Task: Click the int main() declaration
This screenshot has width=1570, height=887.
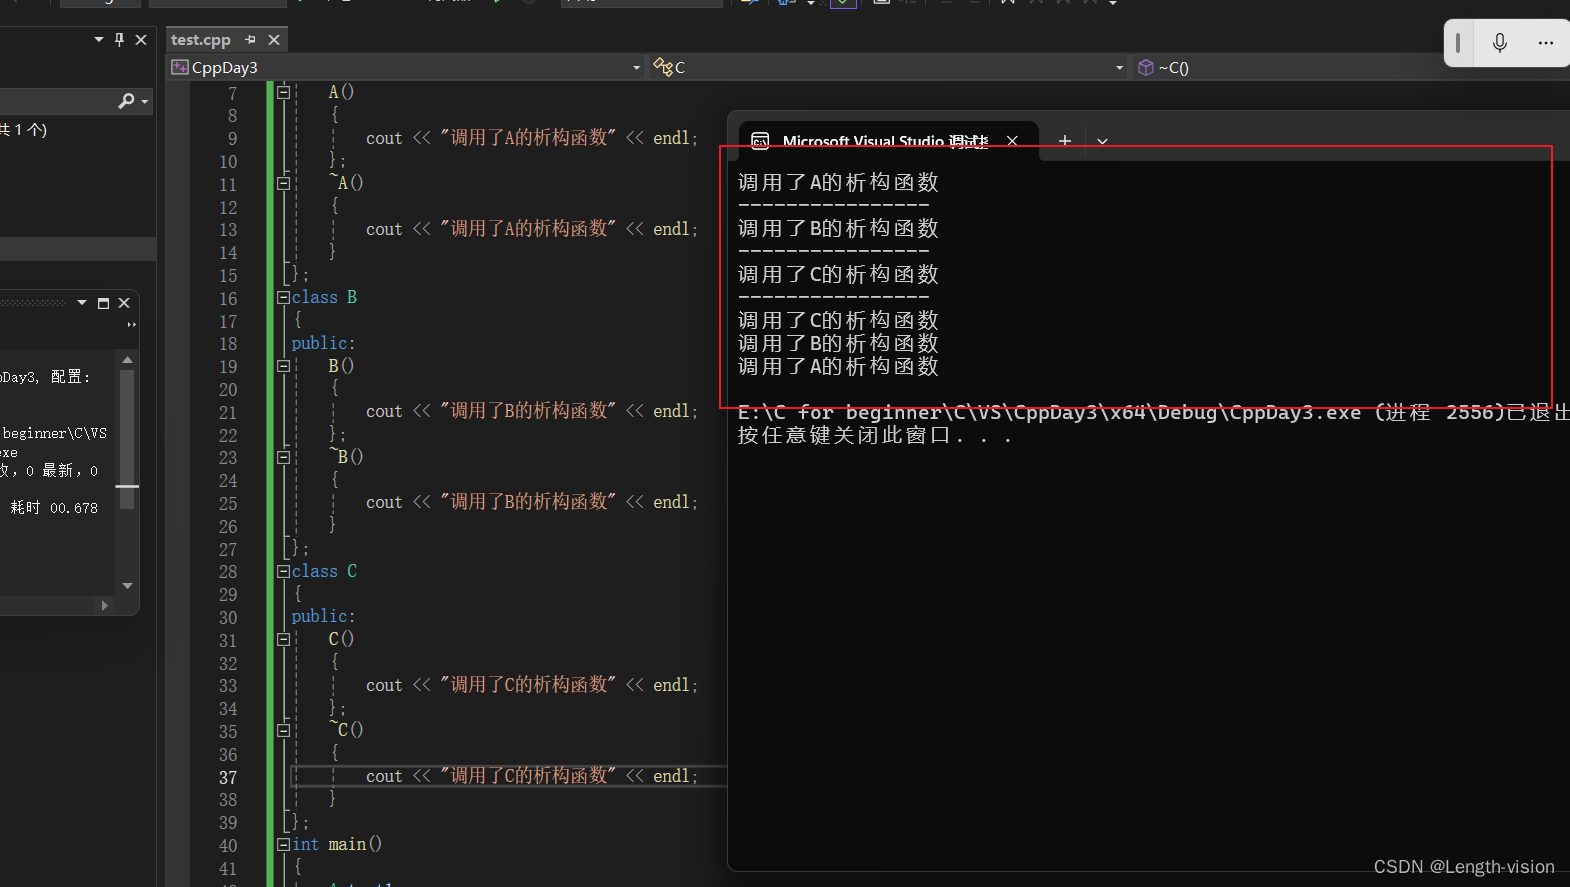Action: click(337, 844)
